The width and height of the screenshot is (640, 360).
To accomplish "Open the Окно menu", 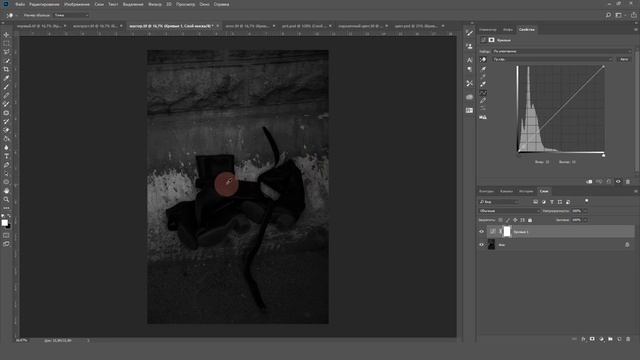I will click(x=204, y=4).
